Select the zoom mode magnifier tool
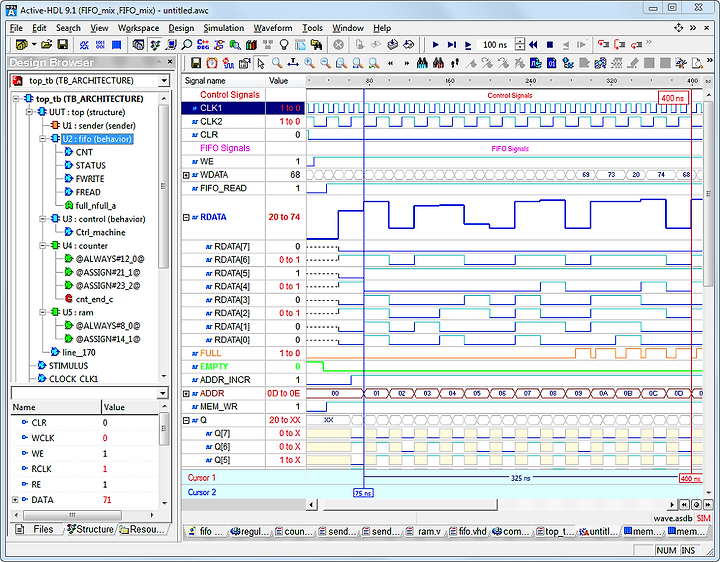The height and width of the screenshot is (562, 720). (x=277, y=63)
